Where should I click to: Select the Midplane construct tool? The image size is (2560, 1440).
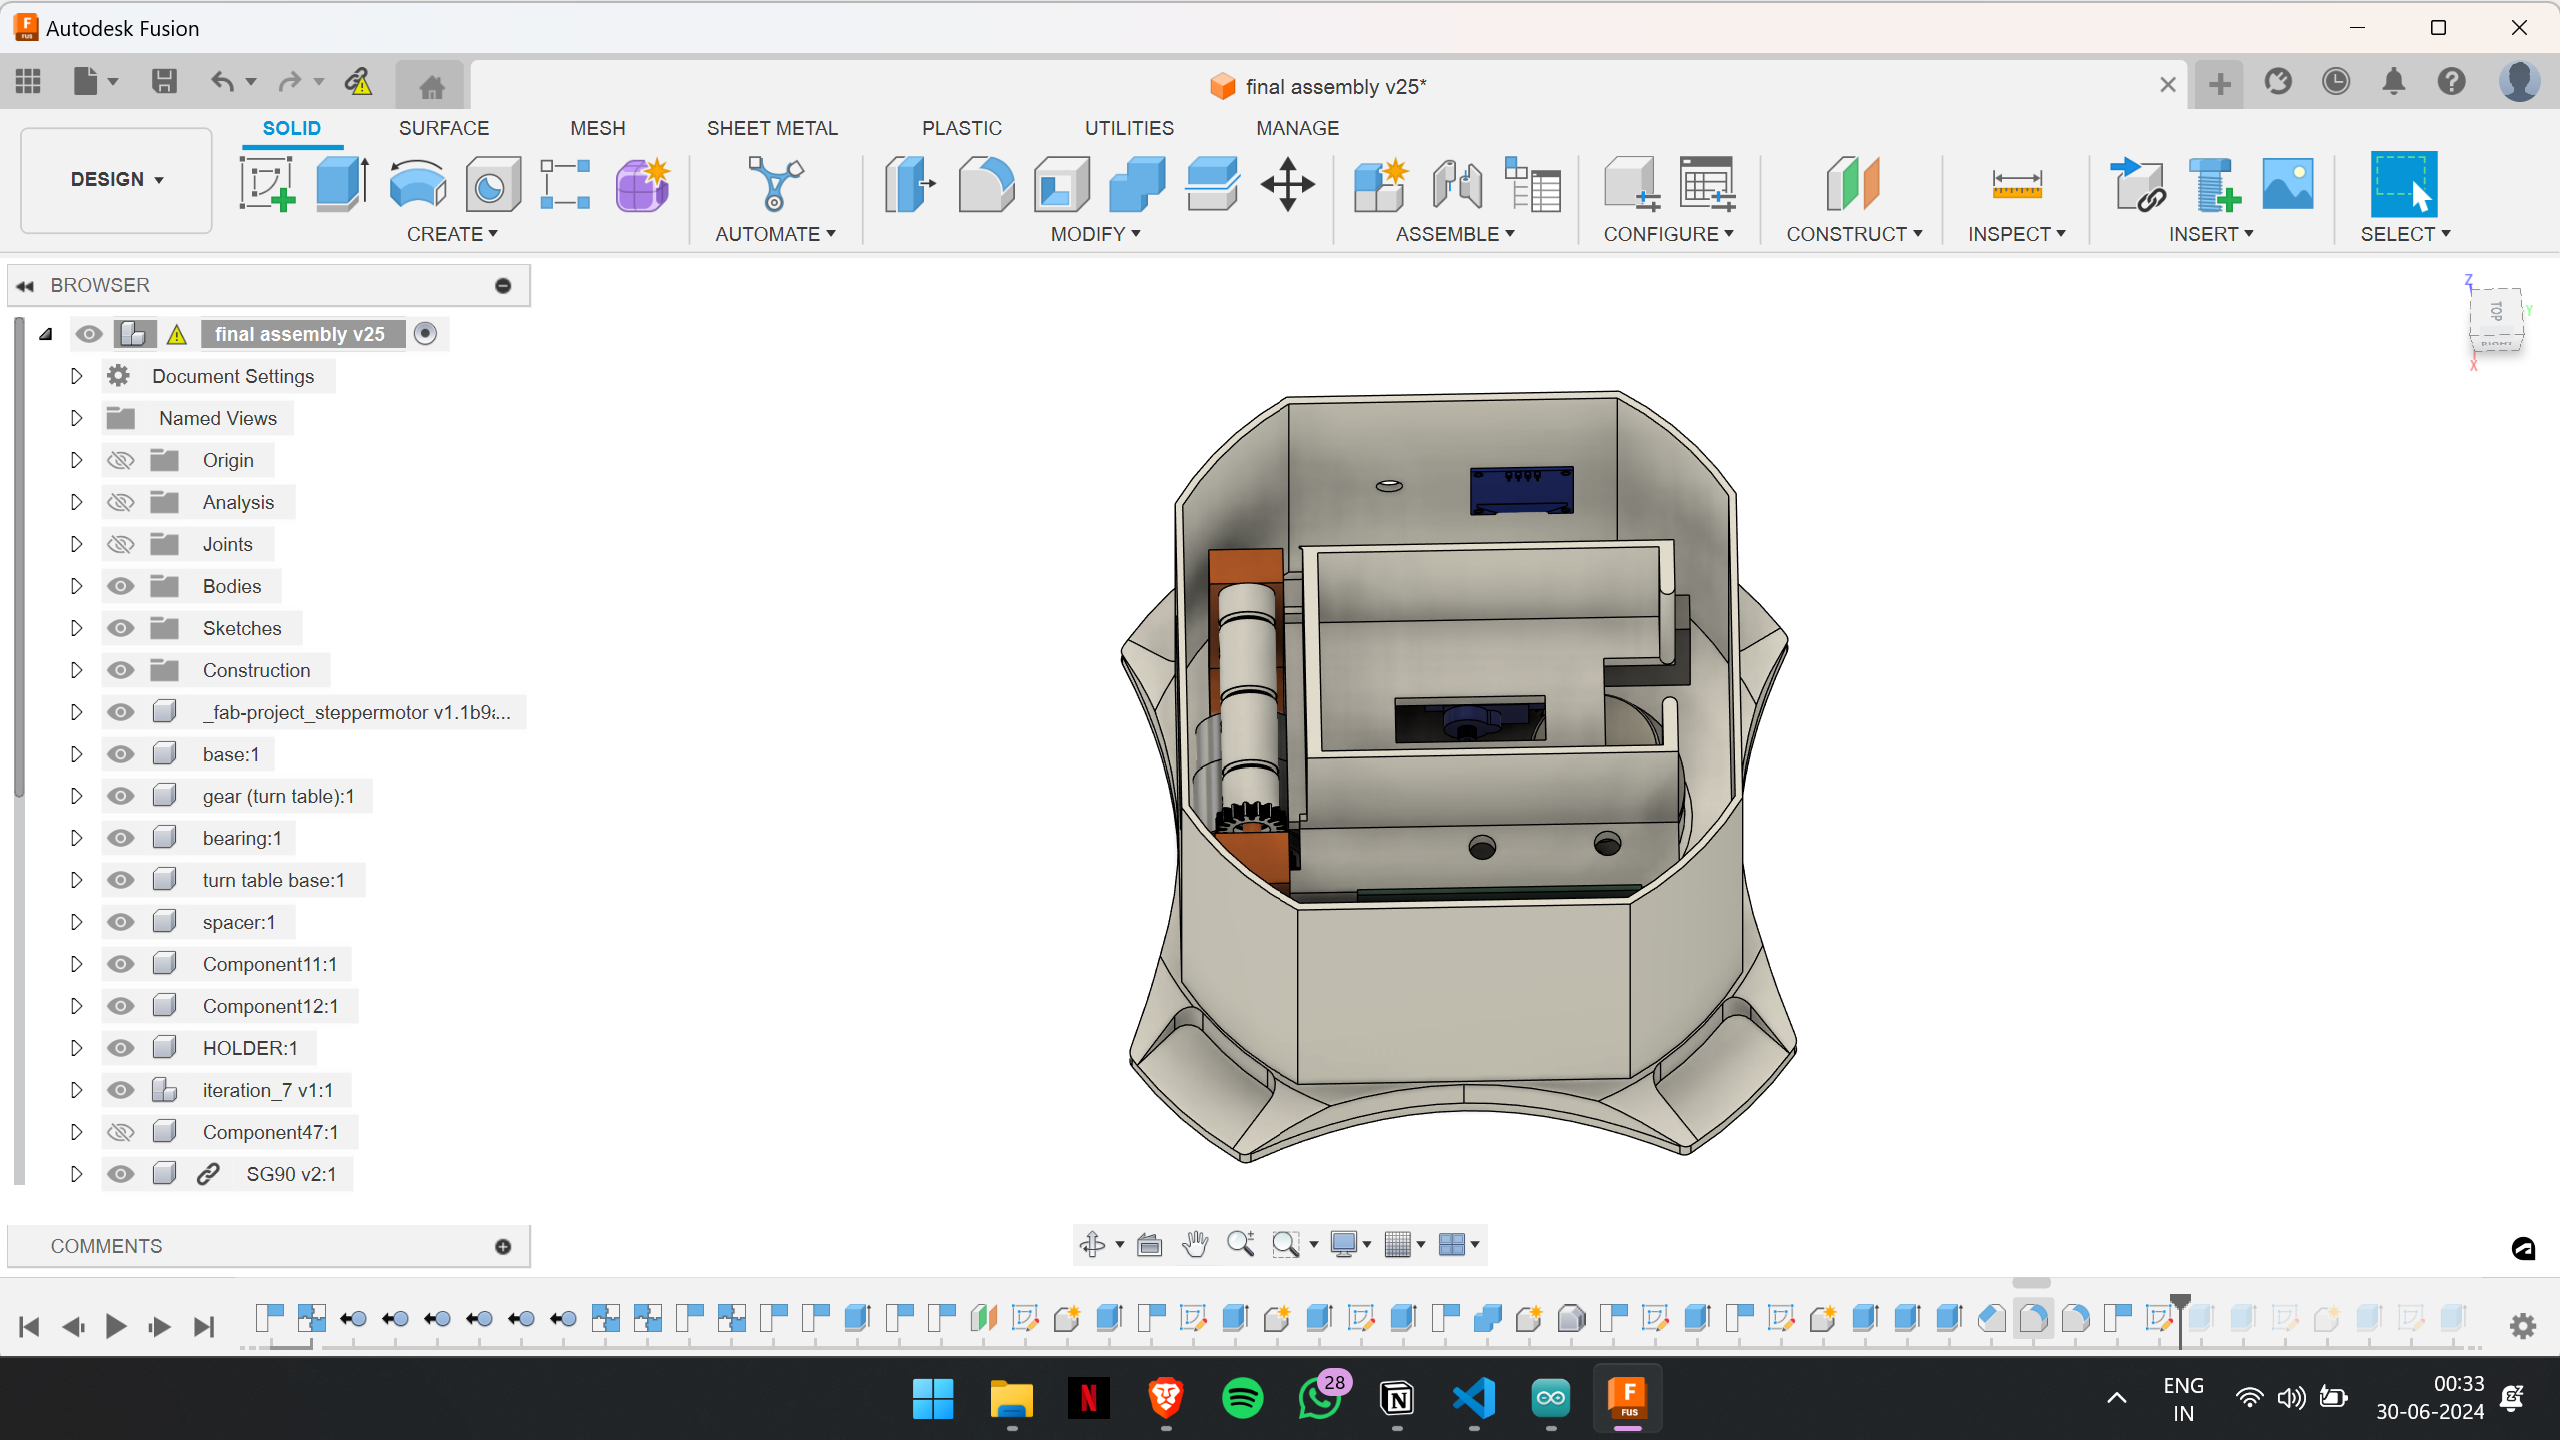pos(1853,184)
